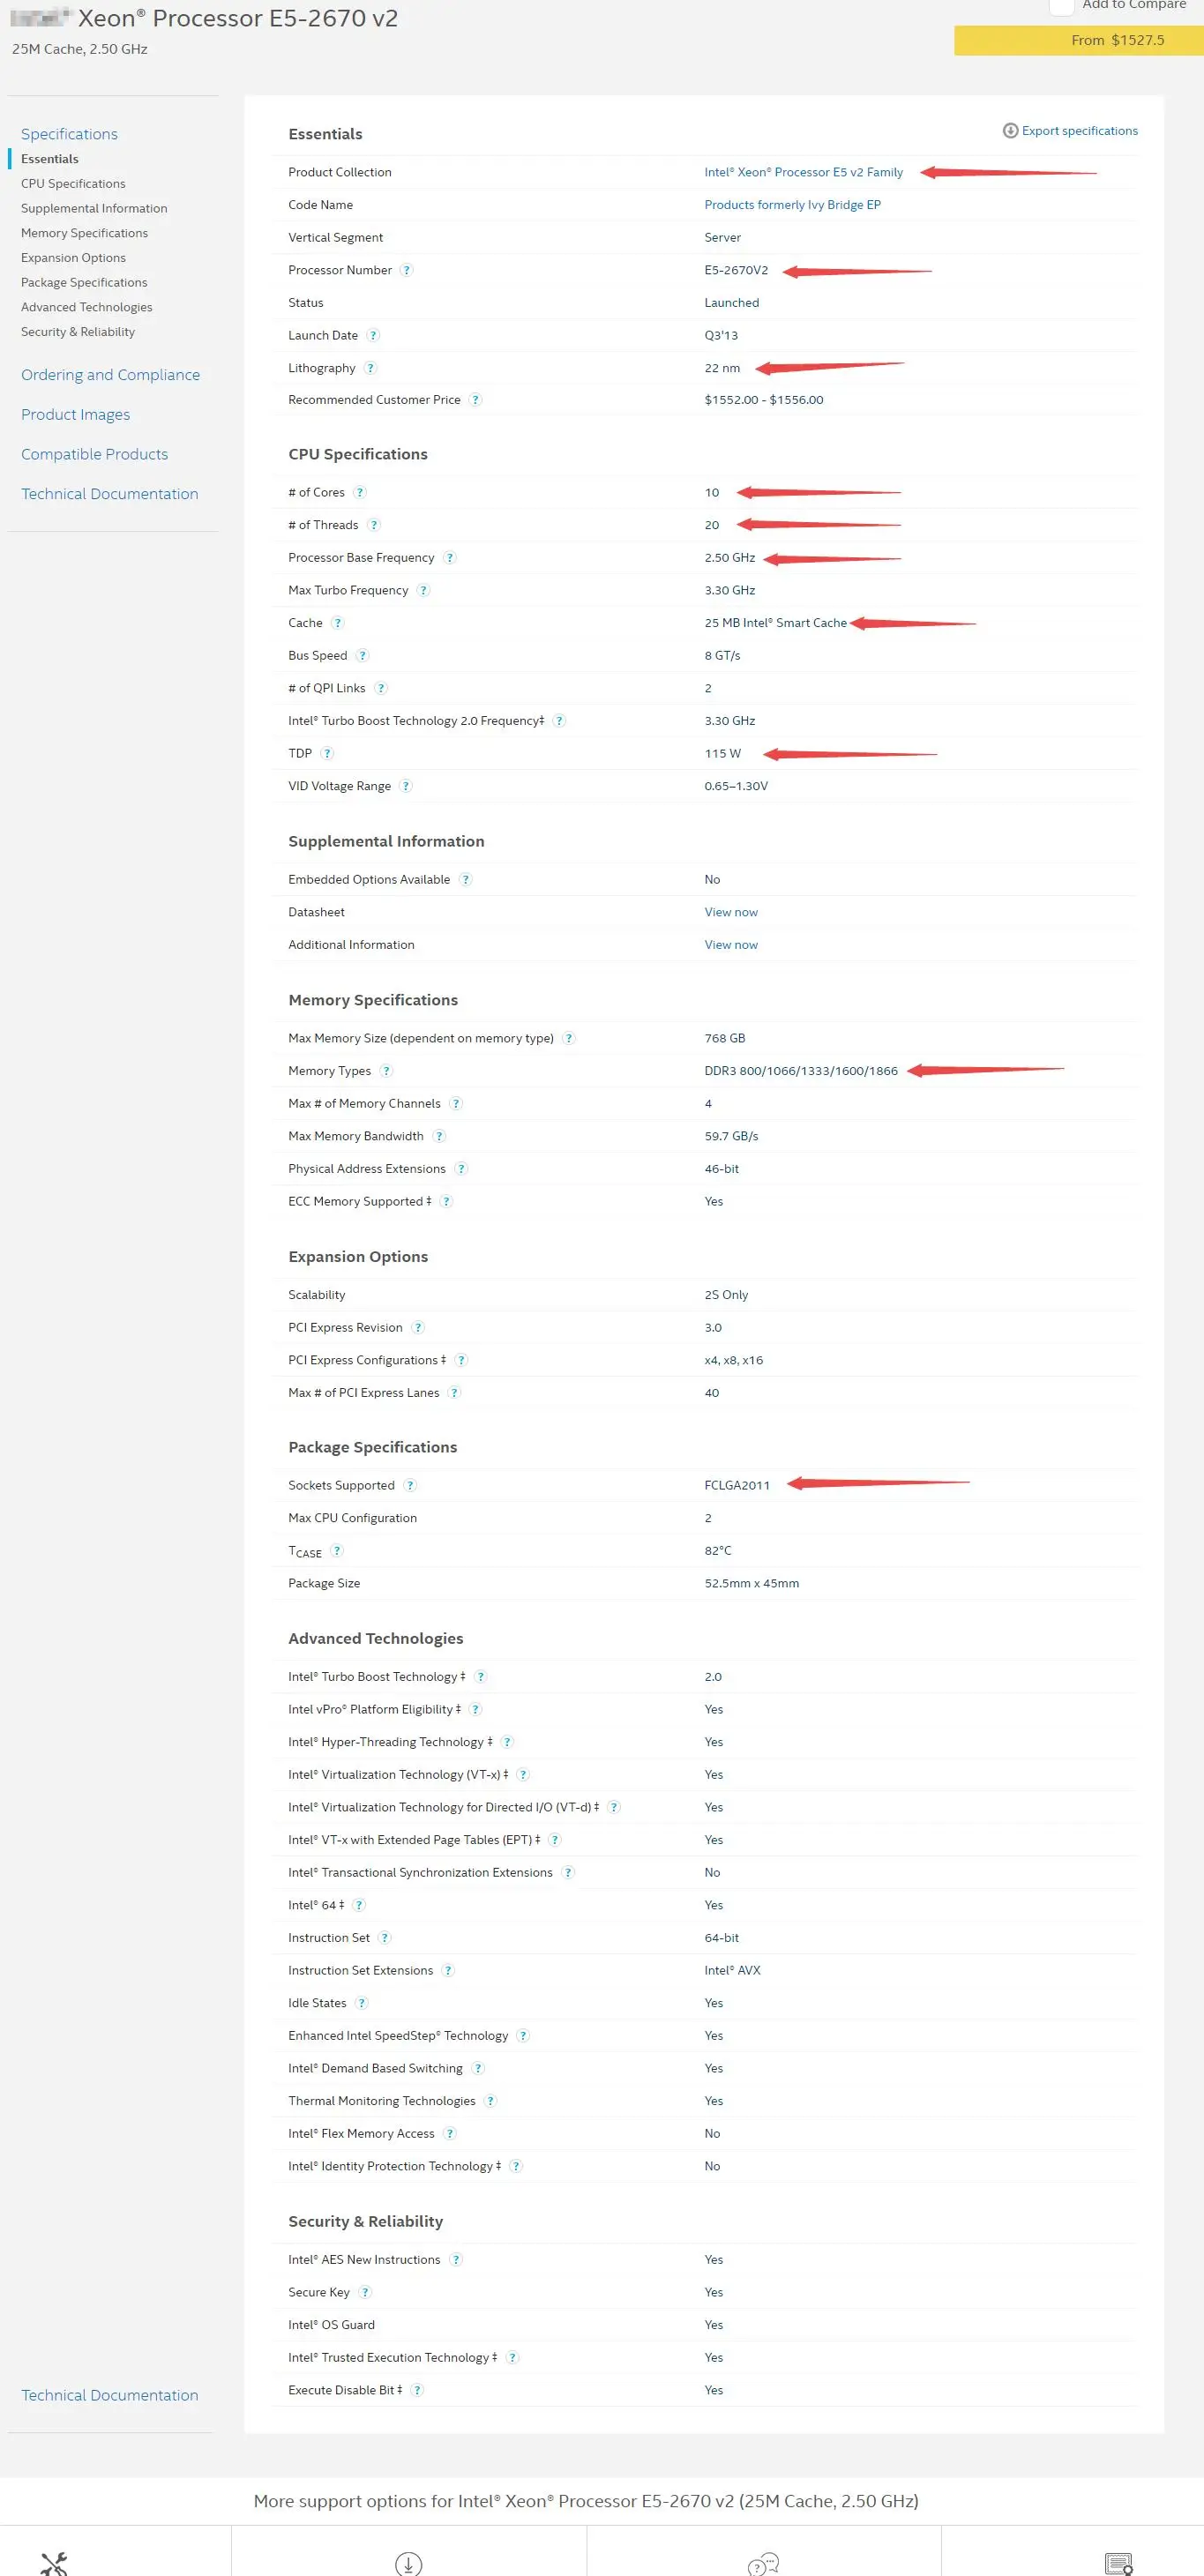
Task: Click the chat bubbles support icon
Action: point(763,2563)
